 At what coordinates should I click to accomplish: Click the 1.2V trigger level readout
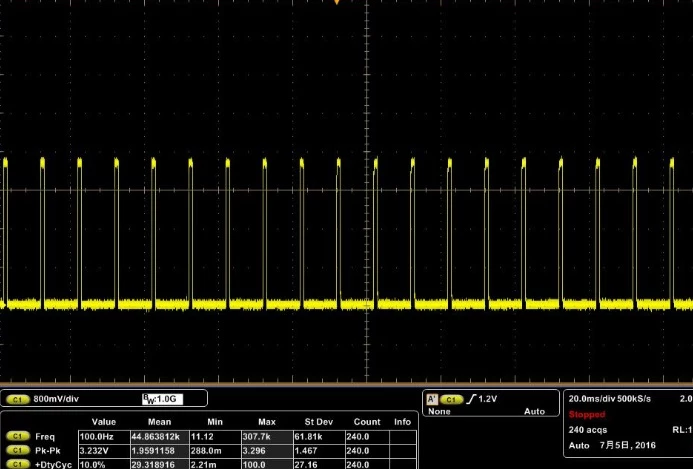[488, 399]
